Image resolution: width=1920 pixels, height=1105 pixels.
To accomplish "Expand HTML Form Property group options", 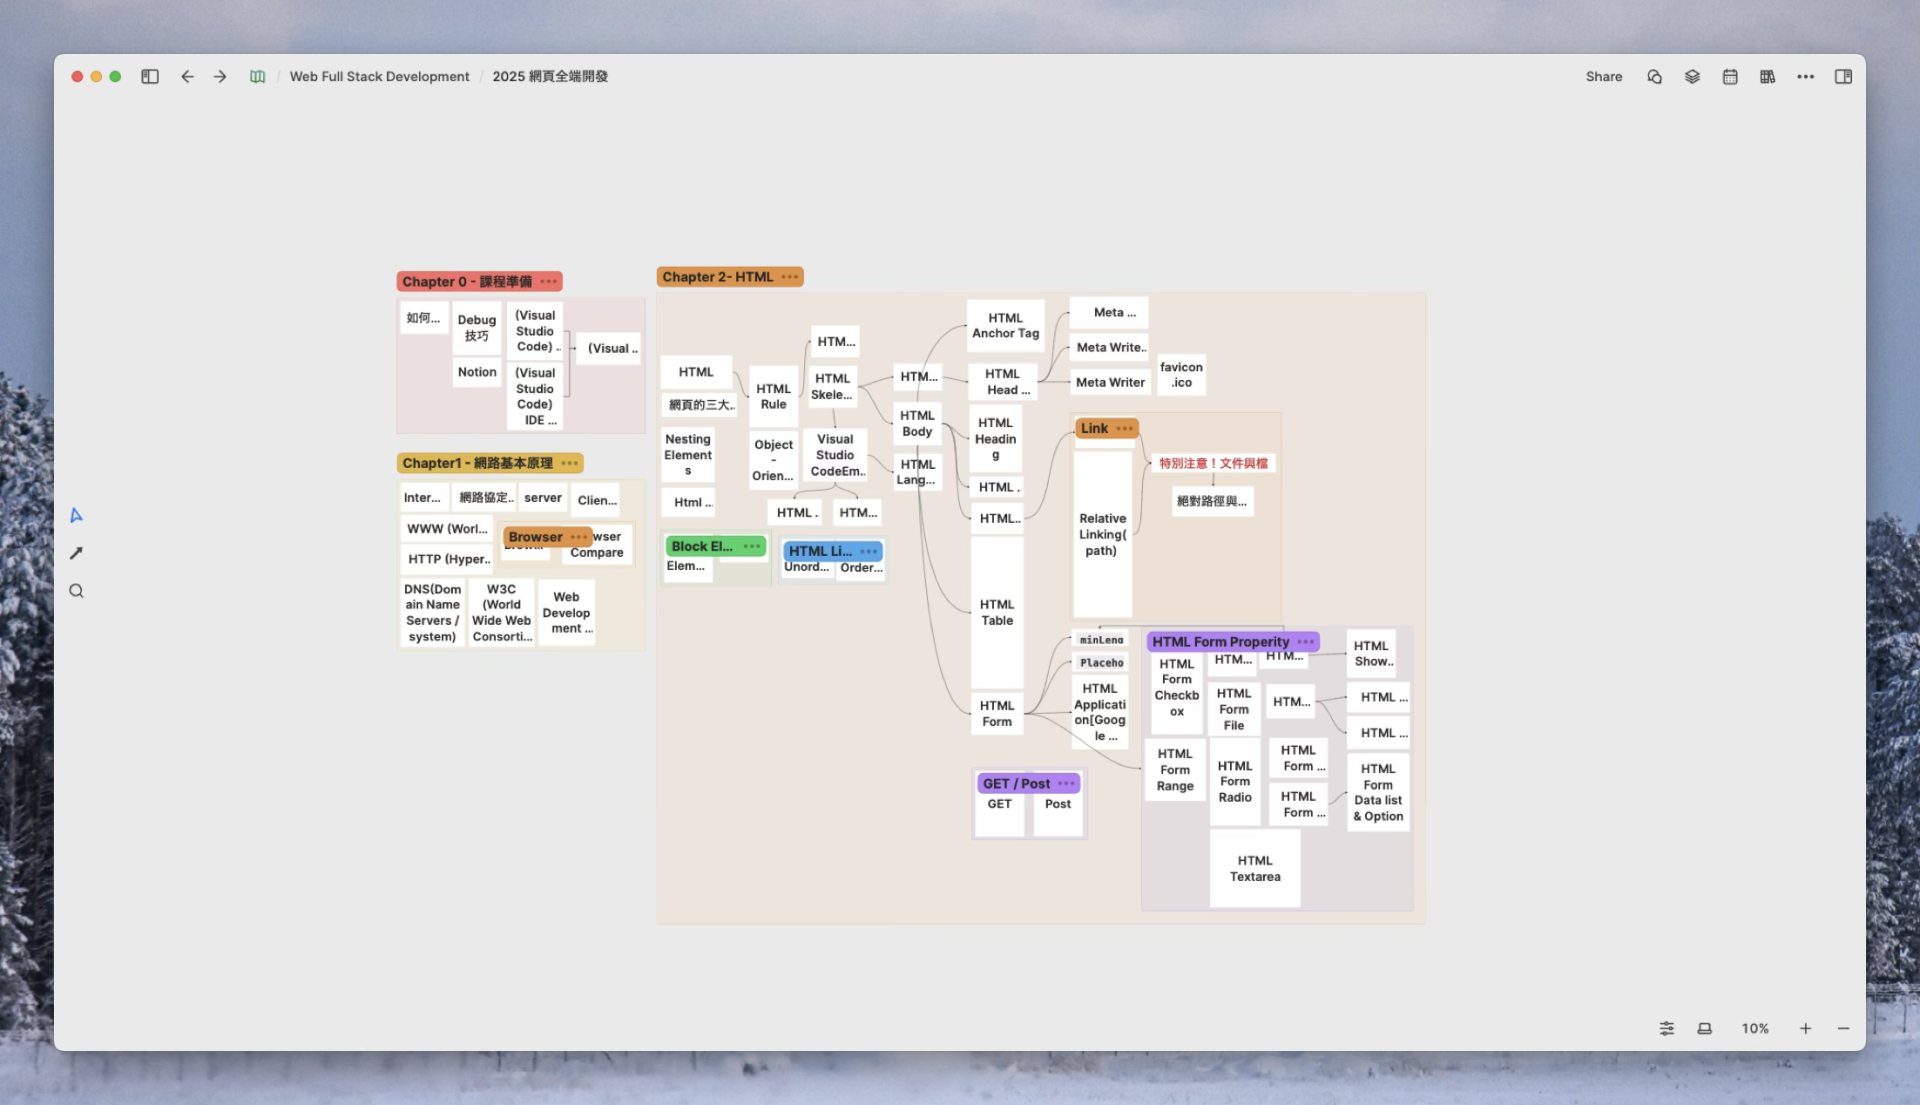I will coord(1306,642).
